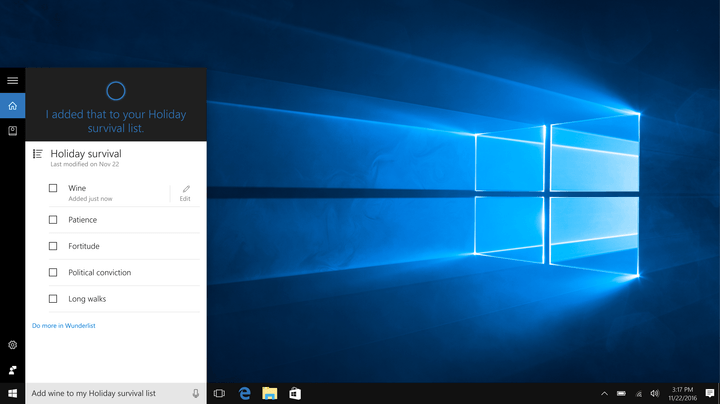Image resolution: width=720 pixels, height=404 pixels.
Task: Open Do more in Wunderlist link
Action: coord(64,325)
